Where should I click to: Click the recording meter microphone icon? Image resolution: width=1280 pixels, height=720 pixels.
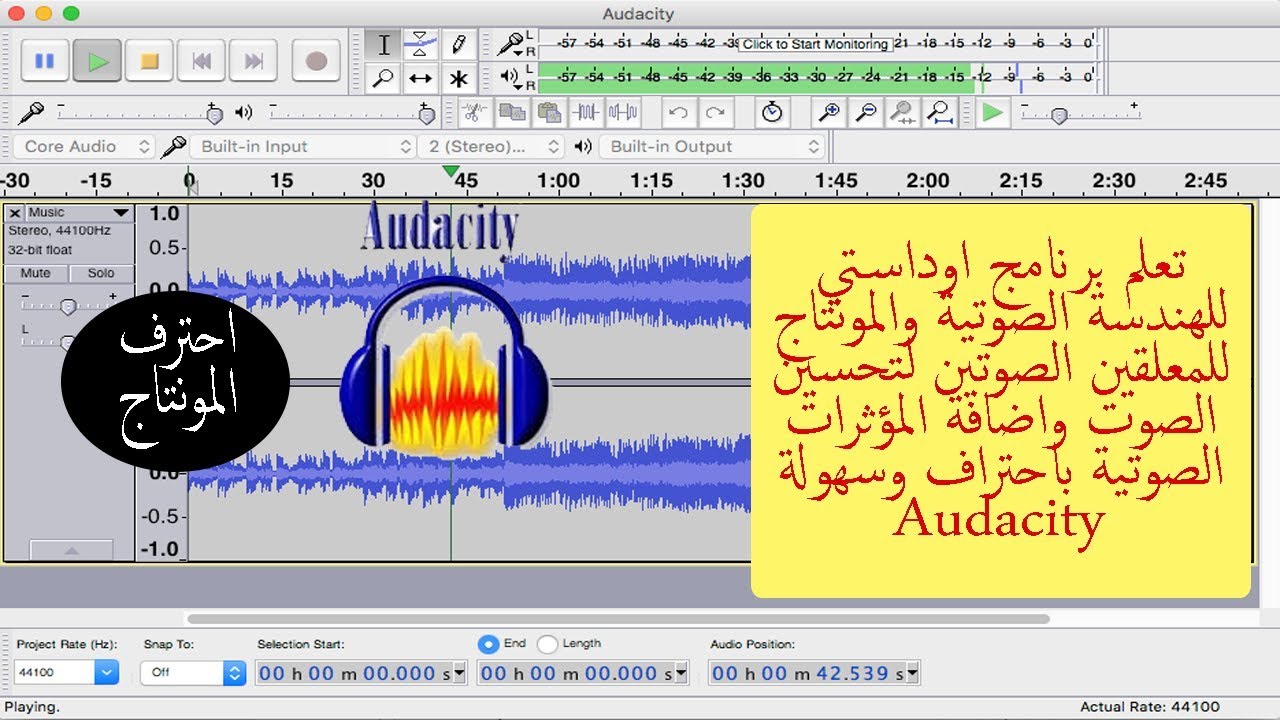tap(511, 43)
